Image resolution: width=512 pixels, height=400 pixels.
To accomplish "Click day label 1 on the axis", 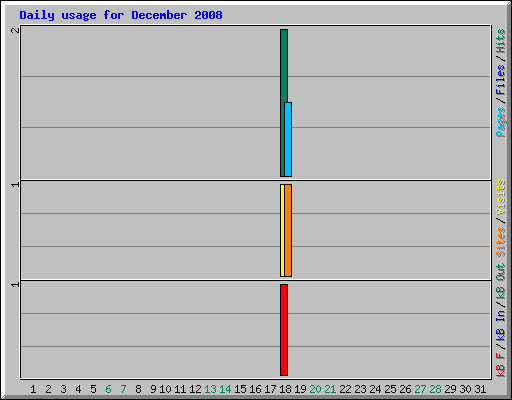I will point(33,389).
